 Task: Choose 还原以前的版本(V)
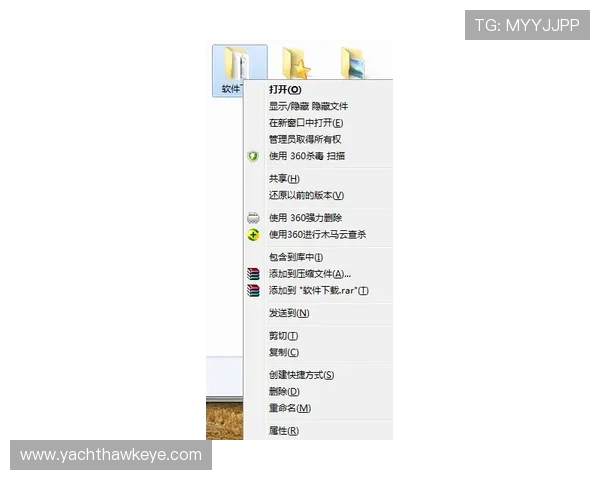pyautogui.click(x=306, y=195)
